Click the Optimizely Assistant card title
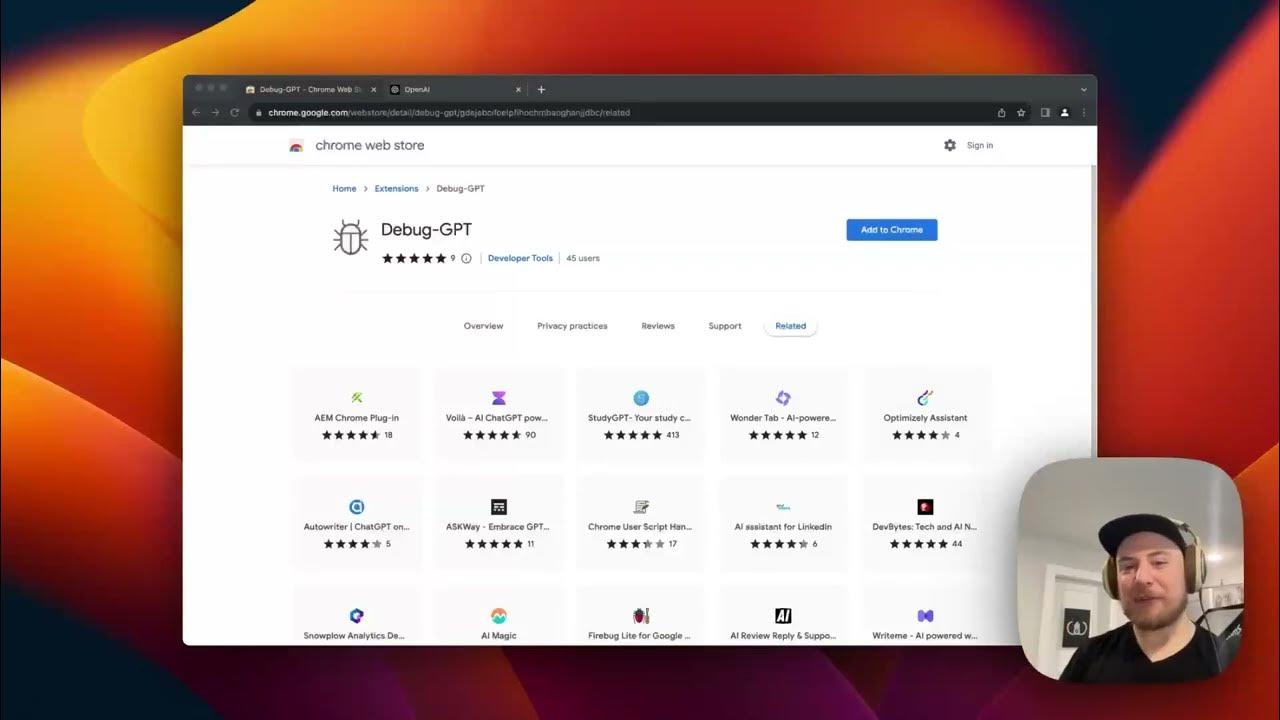 click(925, 418)
